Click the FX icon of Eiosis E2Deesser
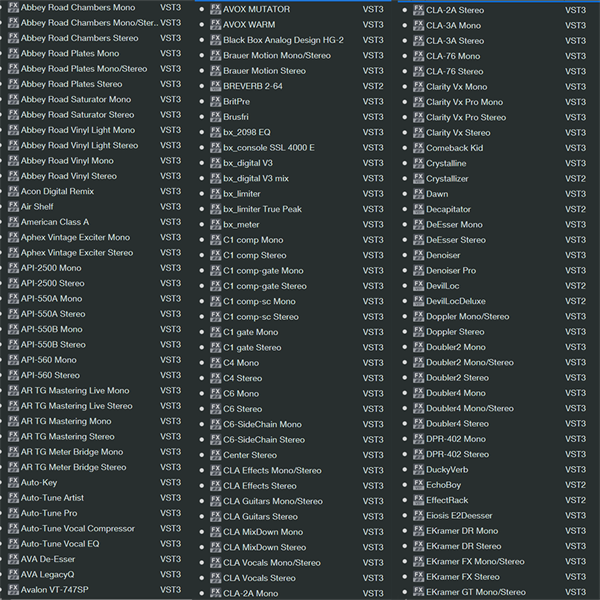Image resolution: width=600 pixels, height=600 pixels. 419,515
